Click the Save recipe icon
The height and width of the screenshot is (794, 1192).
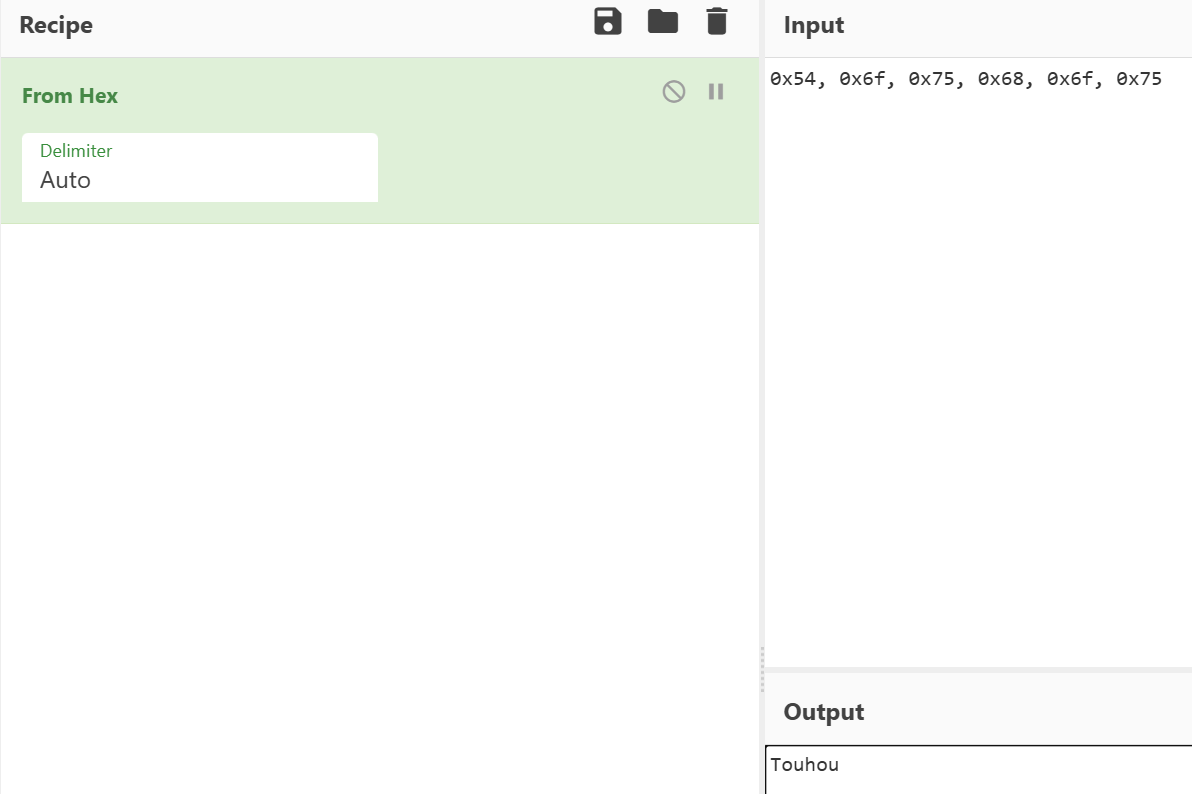pos(607,22)
